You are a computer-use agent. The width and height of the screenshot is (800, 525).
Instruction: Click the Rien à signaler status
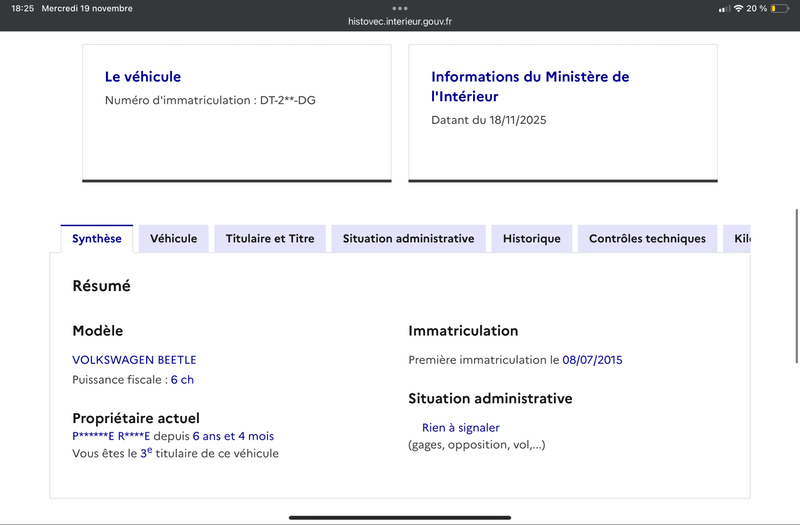461,428
